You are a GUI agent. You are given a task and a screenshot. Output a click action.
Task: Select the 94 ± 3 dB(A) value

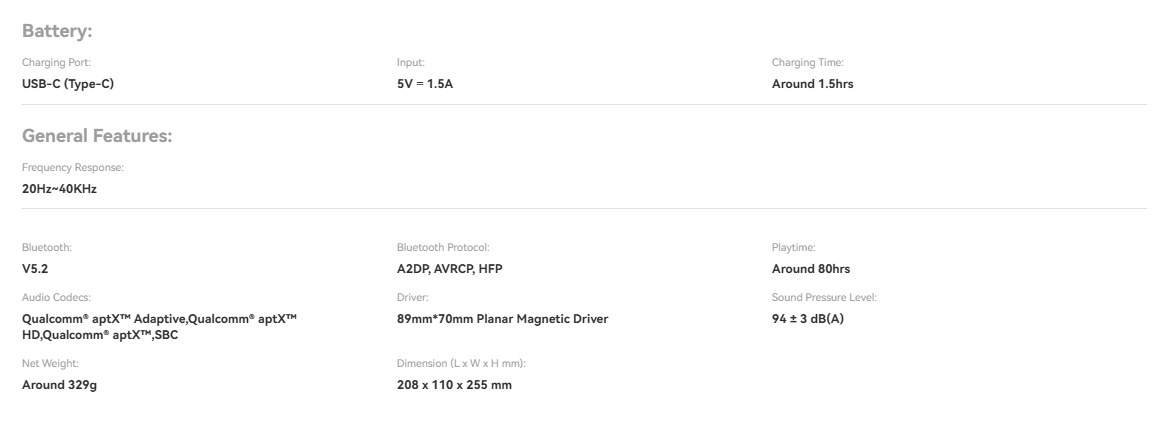(808, 319)
